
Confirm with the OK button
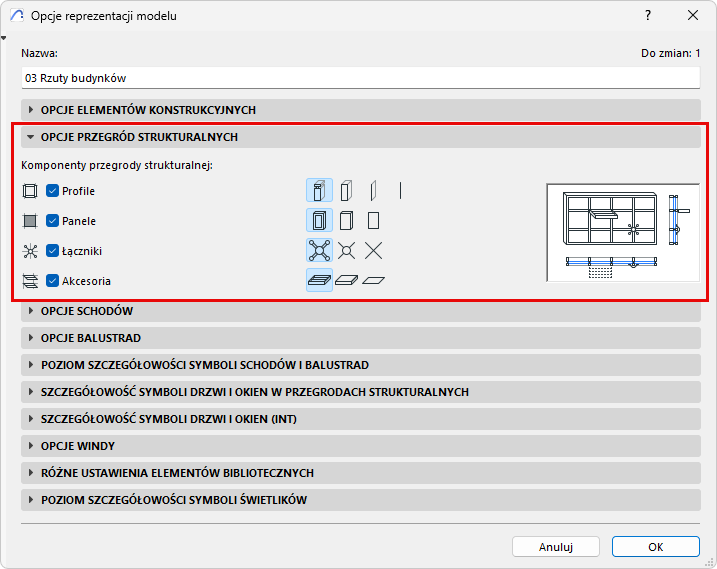(x=656, y=547)
